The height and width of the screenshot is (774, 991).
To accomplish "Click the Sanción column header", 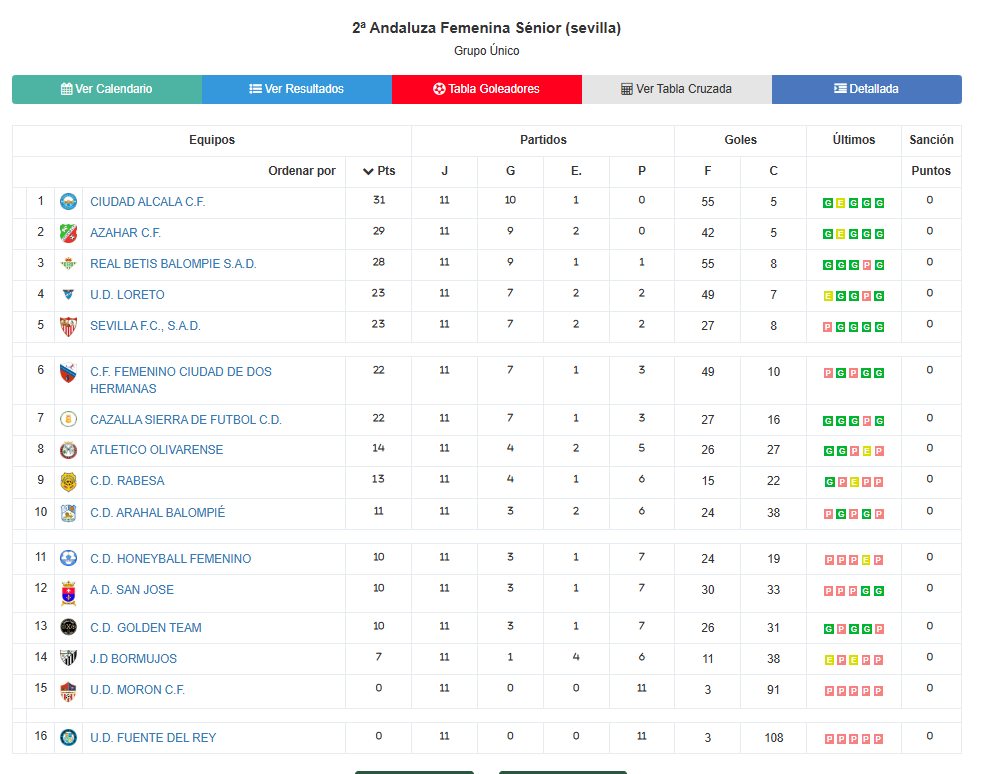I will (x=931, y=140).
